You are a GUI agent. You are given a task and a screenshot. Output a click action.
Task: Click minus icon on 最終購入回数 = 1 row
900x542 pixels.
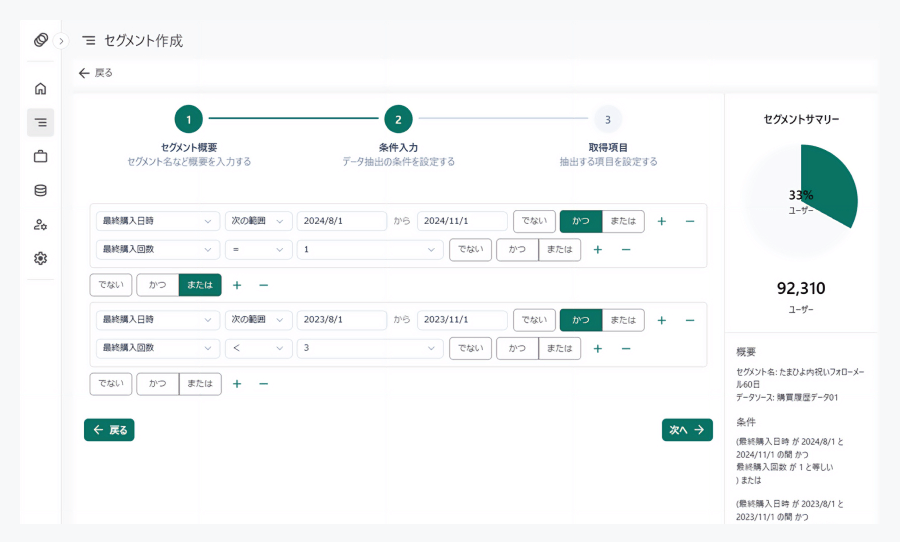[x=626, y=250]
